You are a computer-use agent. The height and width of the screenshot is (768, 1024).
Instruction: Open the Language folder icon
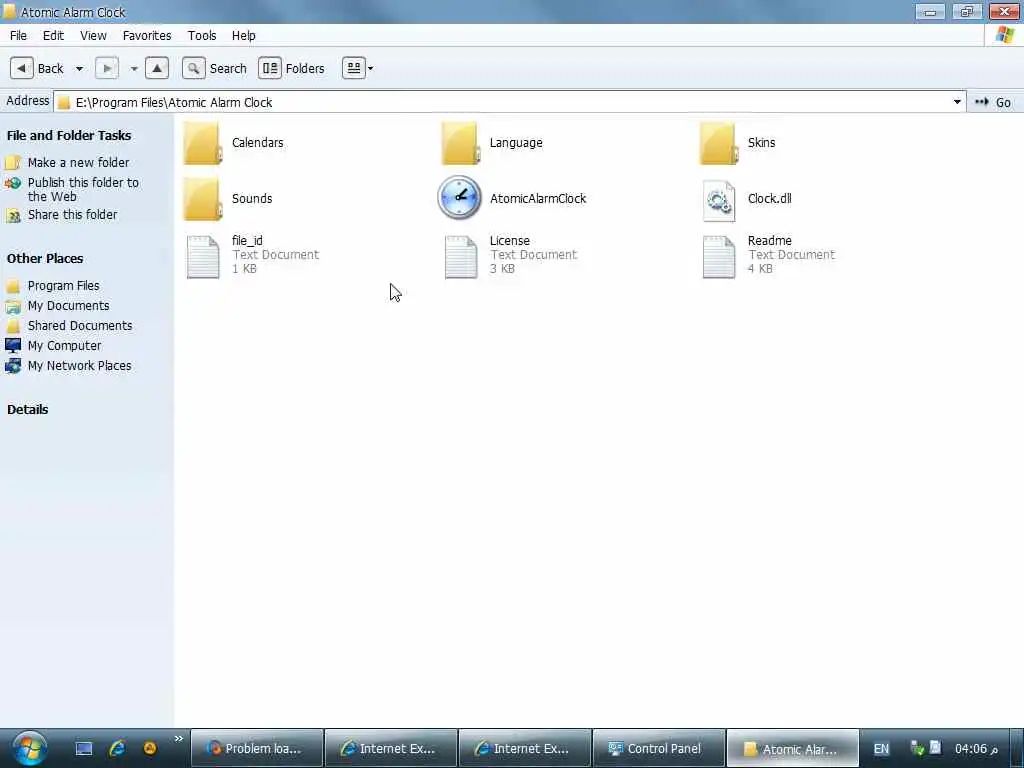[460, 143]
